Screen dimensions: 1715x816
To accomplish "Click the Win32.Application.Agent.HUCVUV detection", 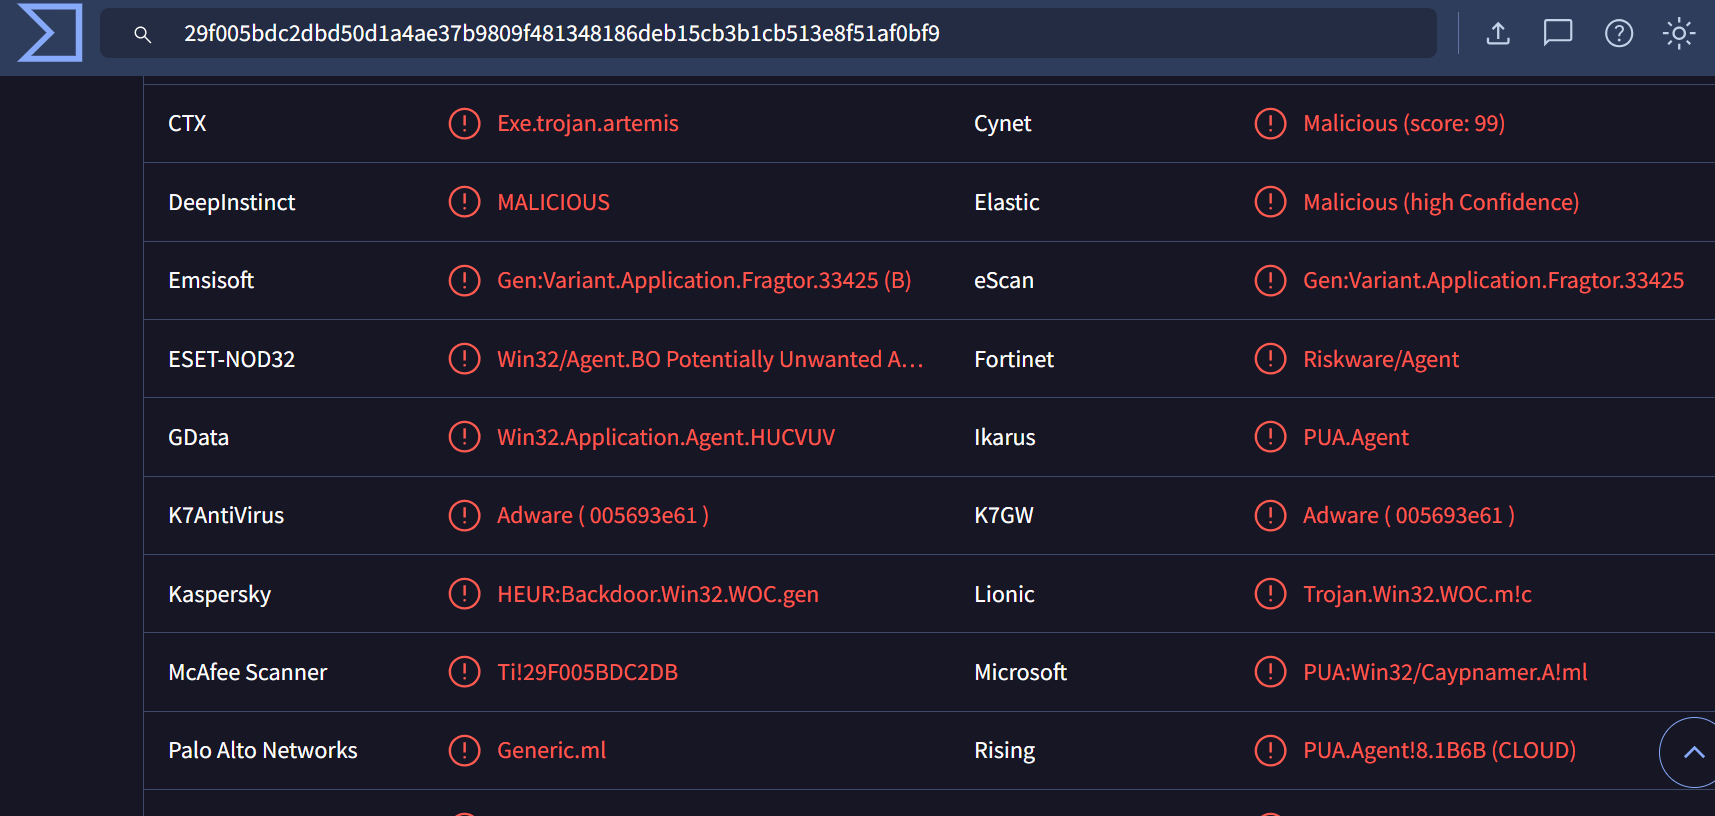I will (666, 437).
